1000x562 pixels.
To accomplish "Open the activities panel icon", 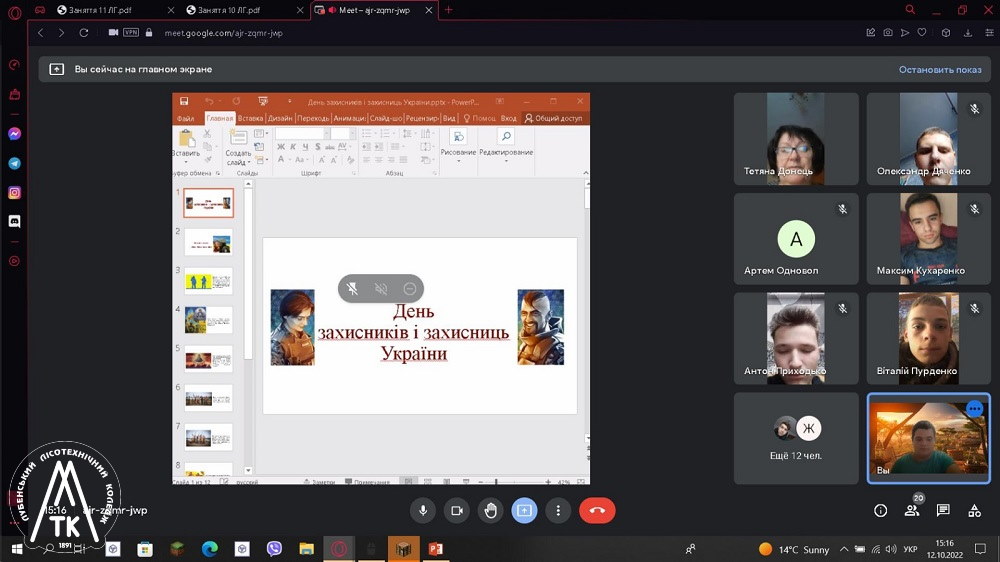I will click(974, 510).
